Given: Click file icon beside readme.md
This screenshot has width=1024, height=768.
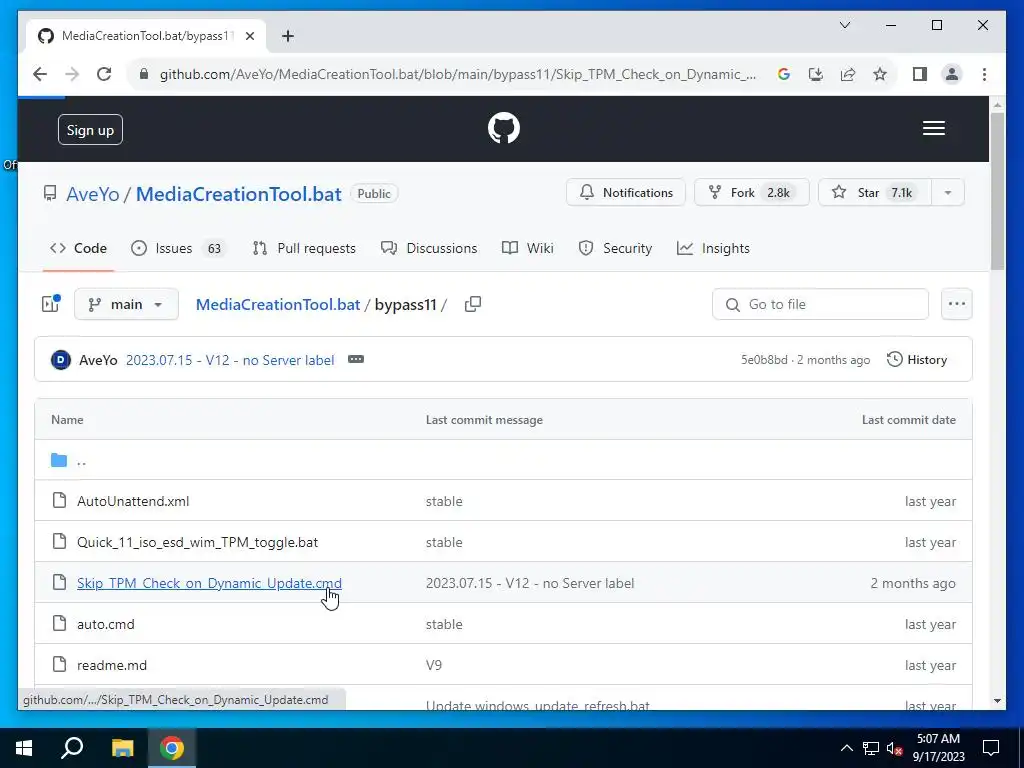Looking at the screenshot, I should pyautogui.click(x=59, y=665).
